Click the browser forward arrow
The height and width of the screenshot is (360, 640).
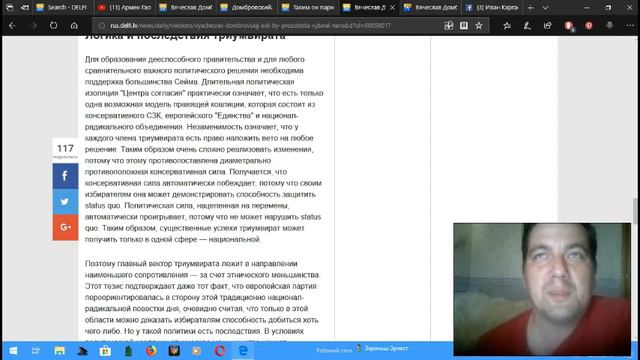[x=34, y=26]
